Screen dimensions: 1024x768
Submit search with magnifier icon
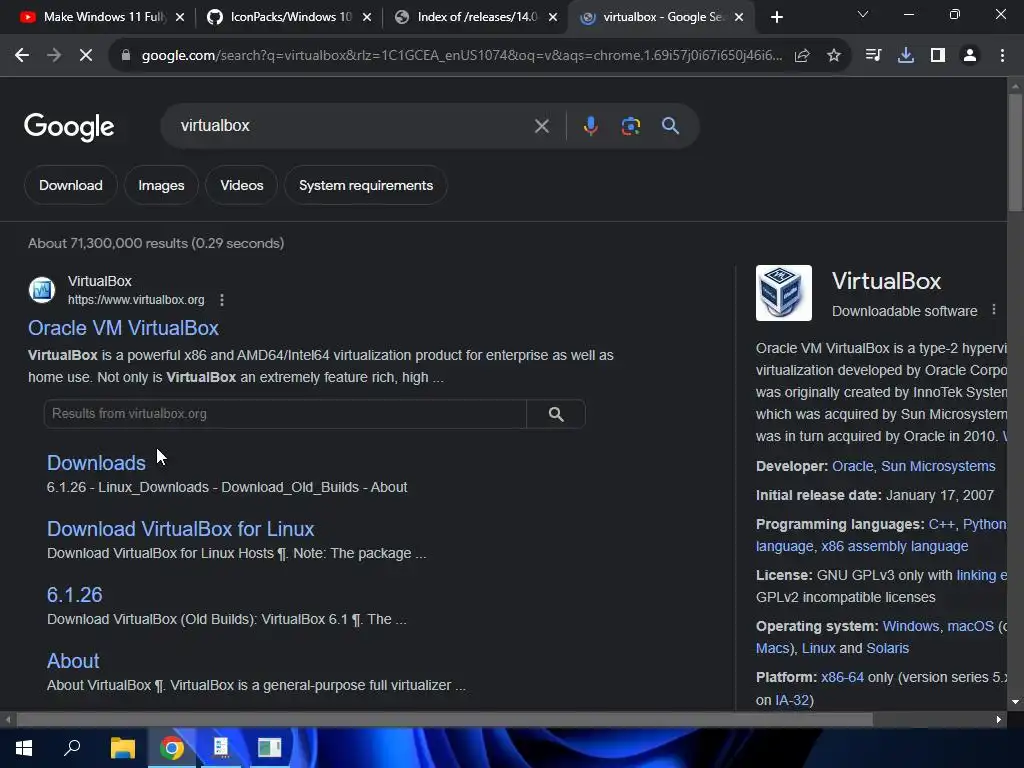pos(670,125)
